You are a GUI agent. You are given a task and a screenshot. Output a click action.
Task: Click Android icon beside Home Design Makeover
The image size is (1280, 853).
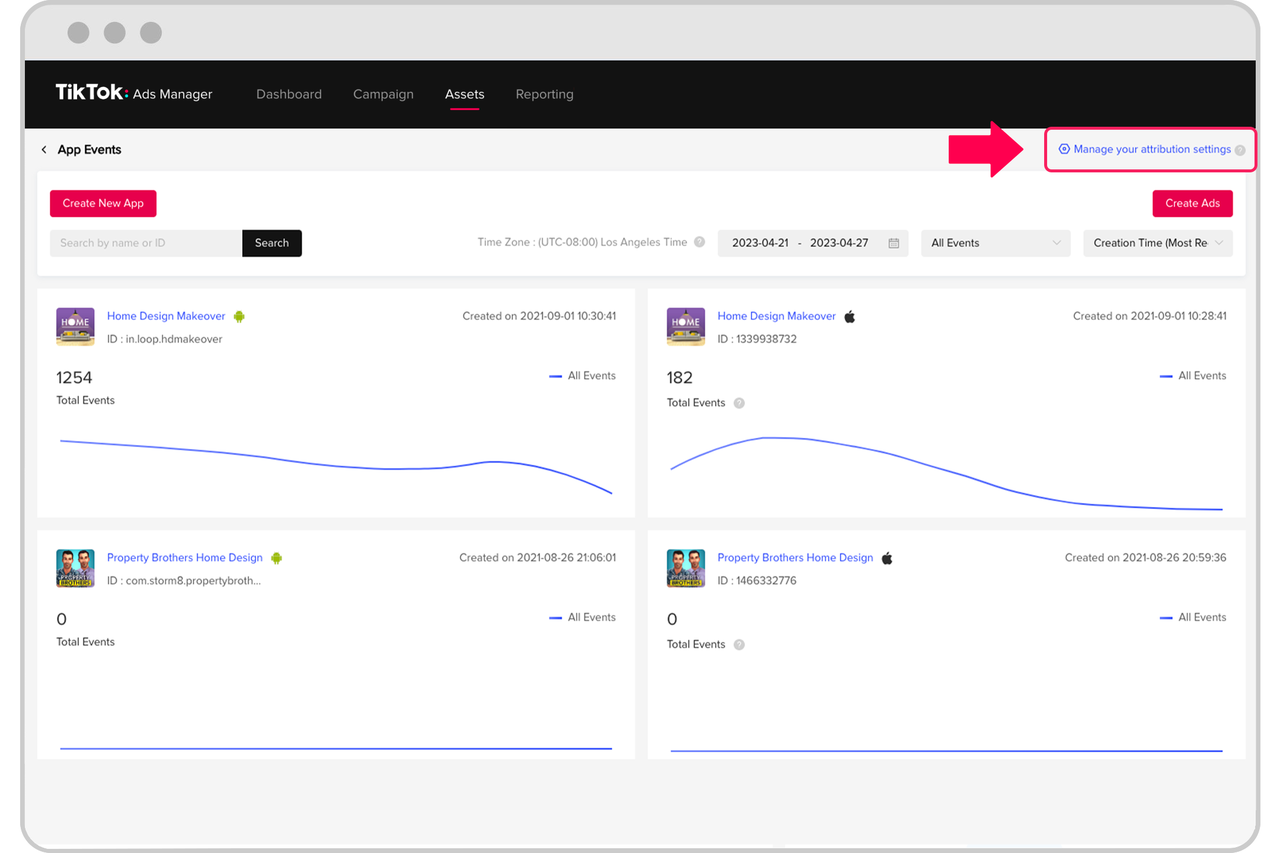[x=239, y=316]
